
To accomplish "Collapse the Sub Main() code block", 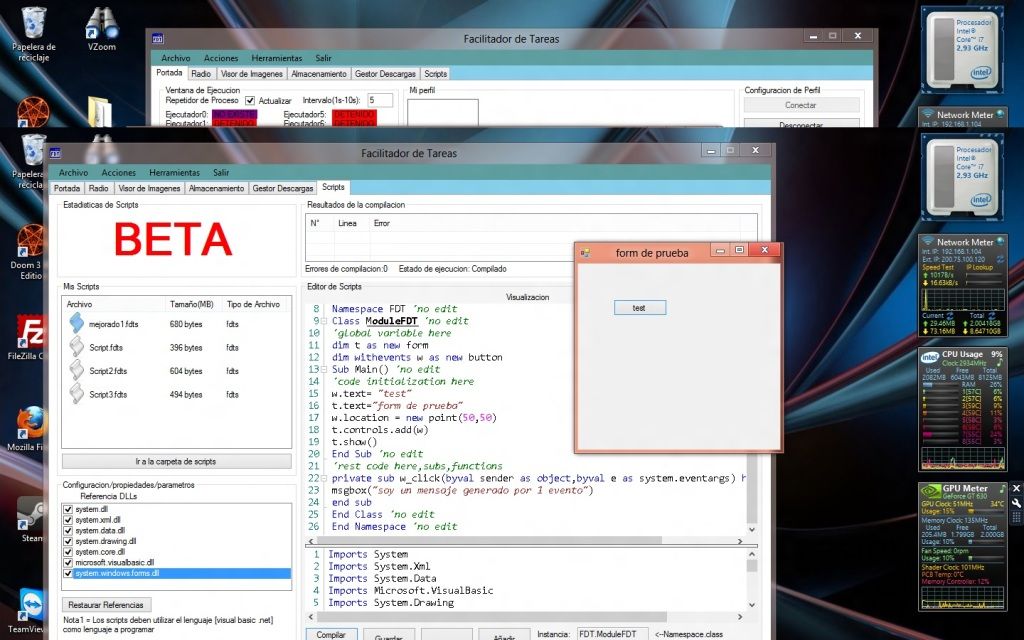I will (x=324, y=369).
